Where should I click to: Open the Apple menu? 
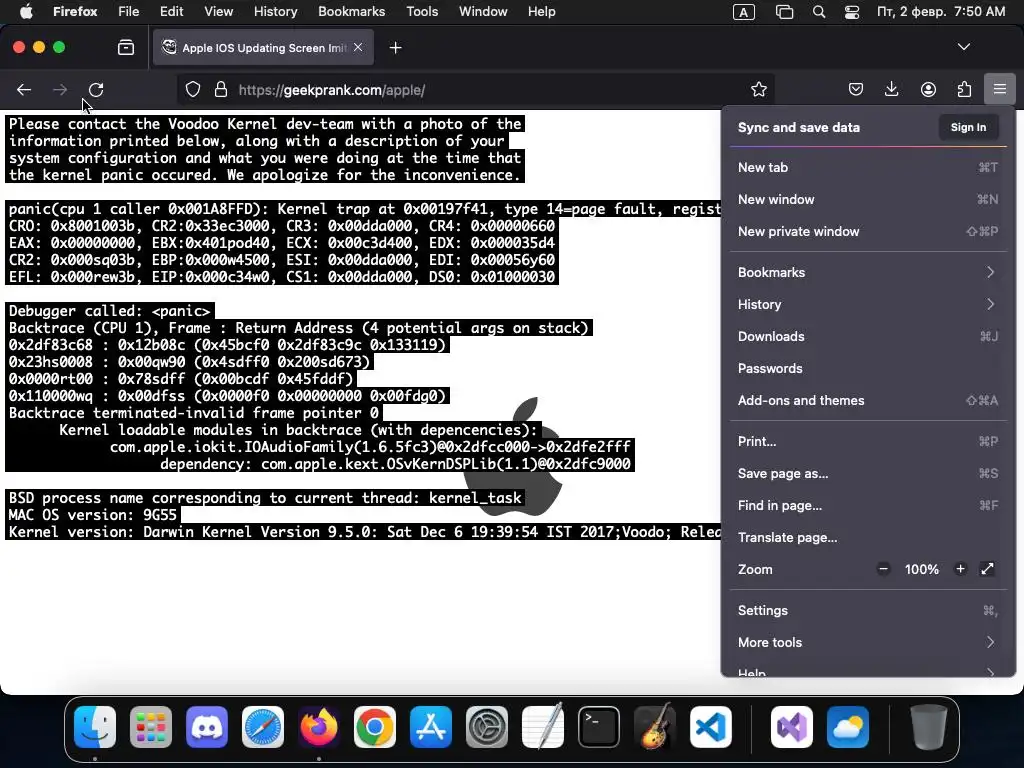26,11
